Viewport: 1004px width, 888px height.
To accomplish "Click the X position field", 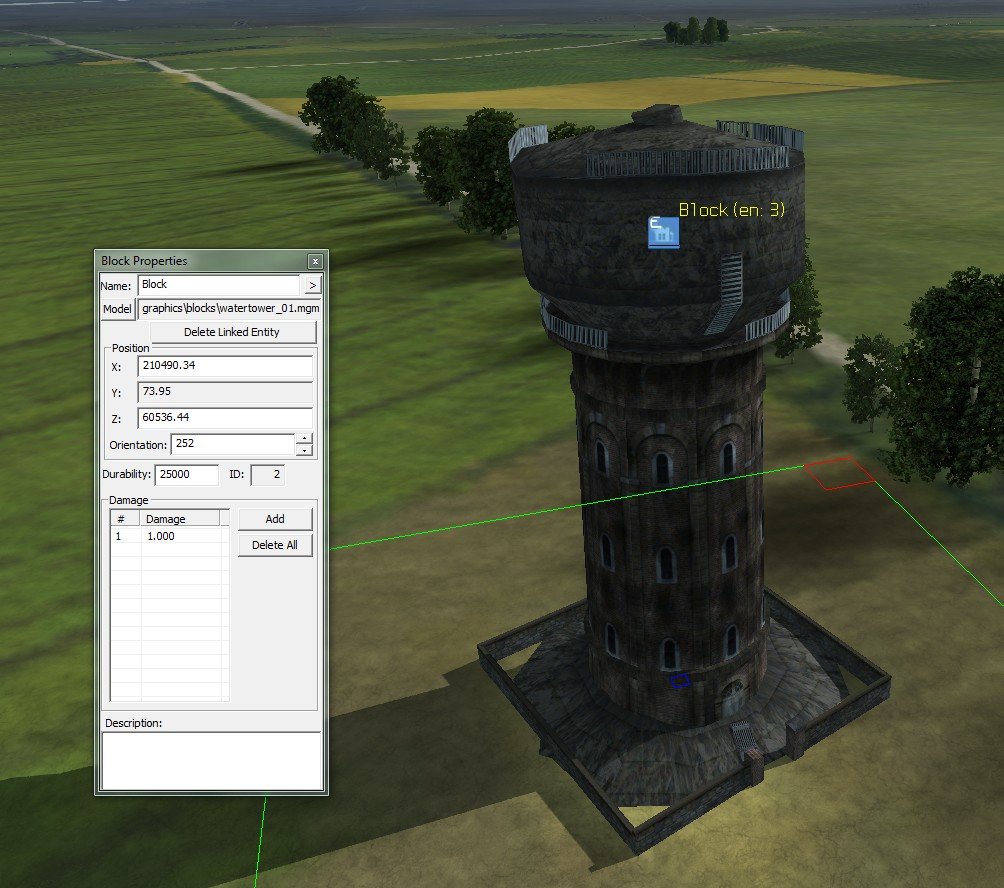I will point(225,366).
